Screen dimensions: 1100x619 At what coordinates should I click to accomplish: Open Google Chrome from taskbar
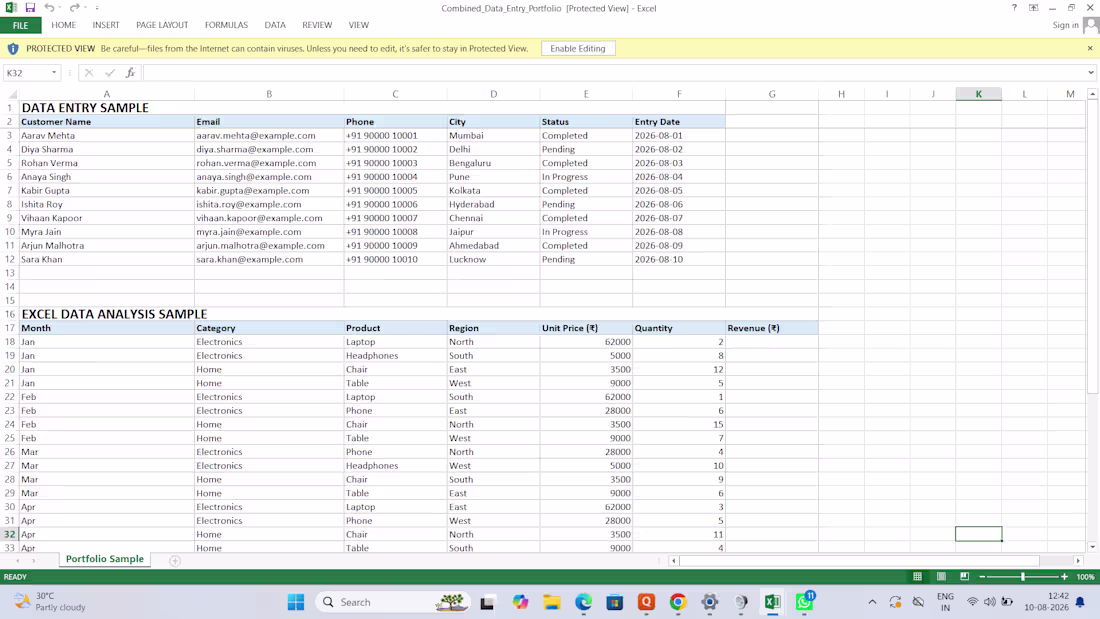pyautogui.click(x=678, y=602)
